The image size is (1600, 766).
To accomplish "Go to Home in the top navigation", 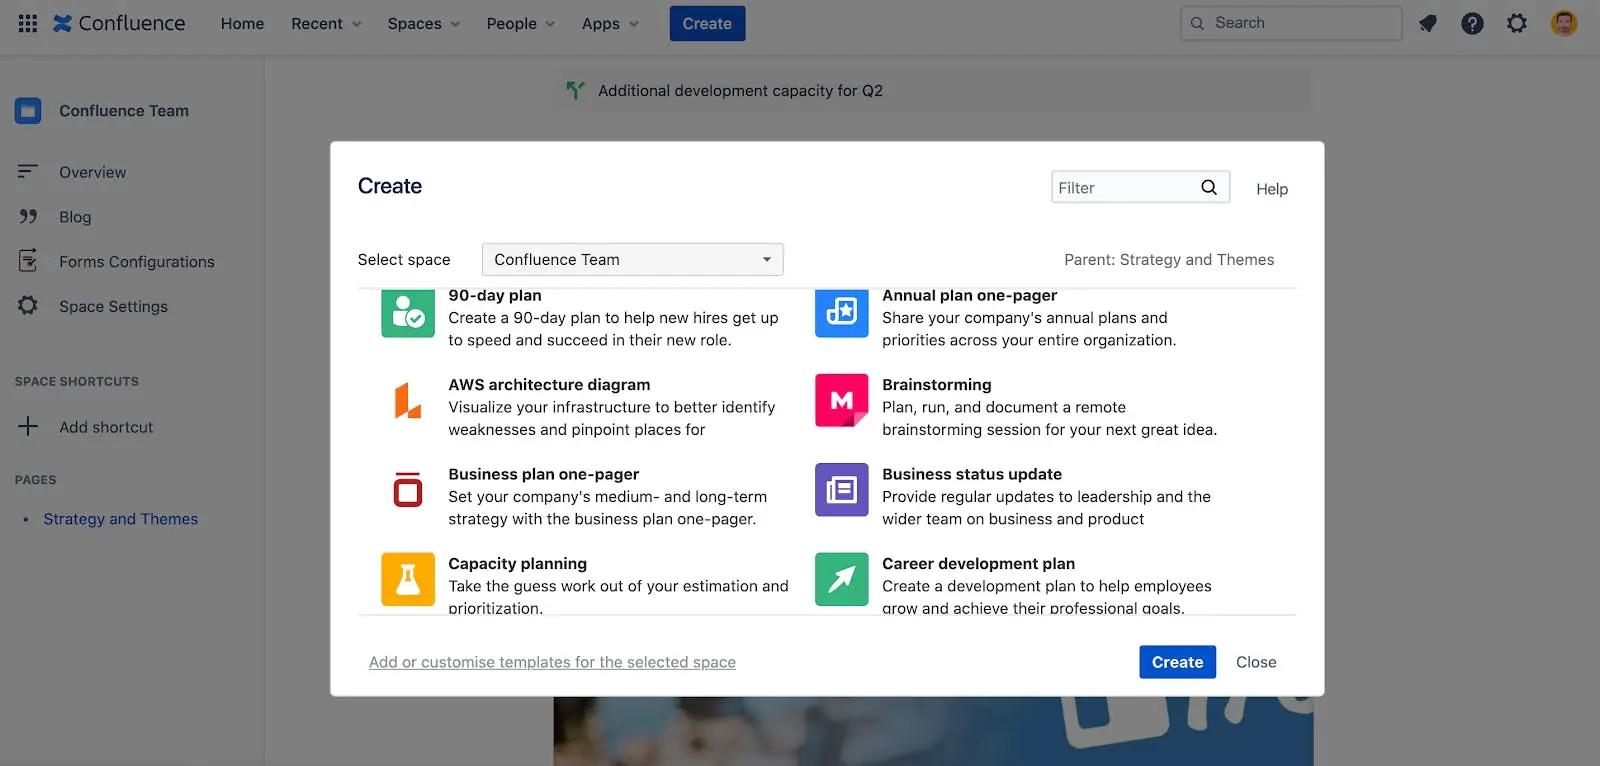I will coord(242,23).
